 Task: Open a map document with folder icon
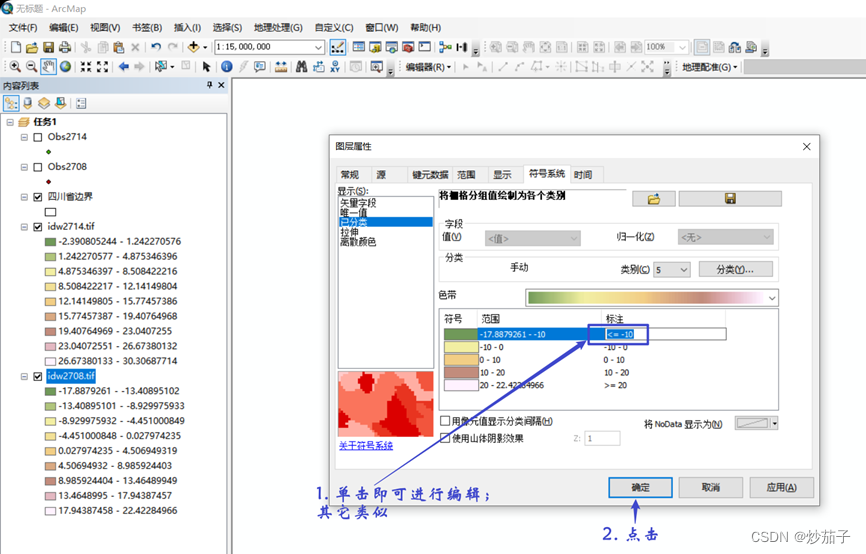32,48
